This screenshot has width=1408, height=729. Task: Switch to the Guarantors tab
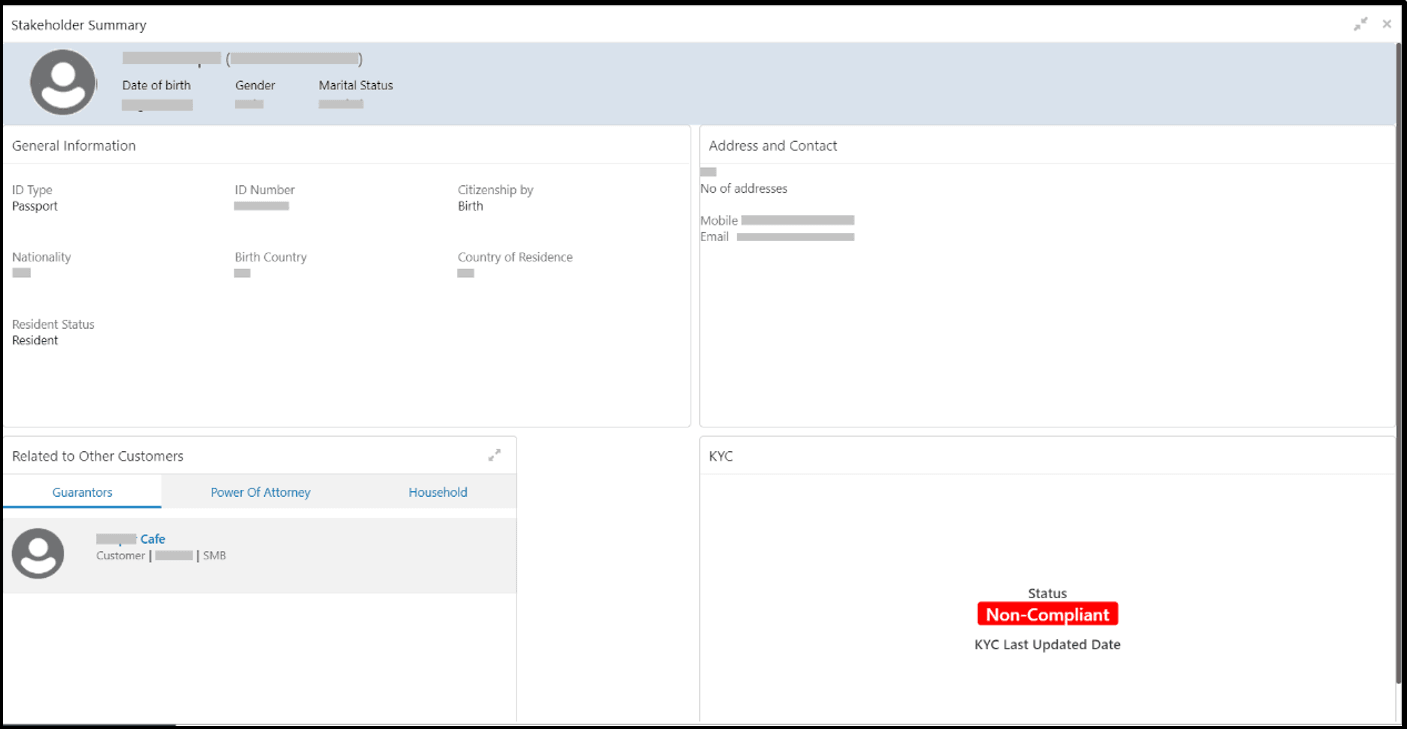pos(82,492)
